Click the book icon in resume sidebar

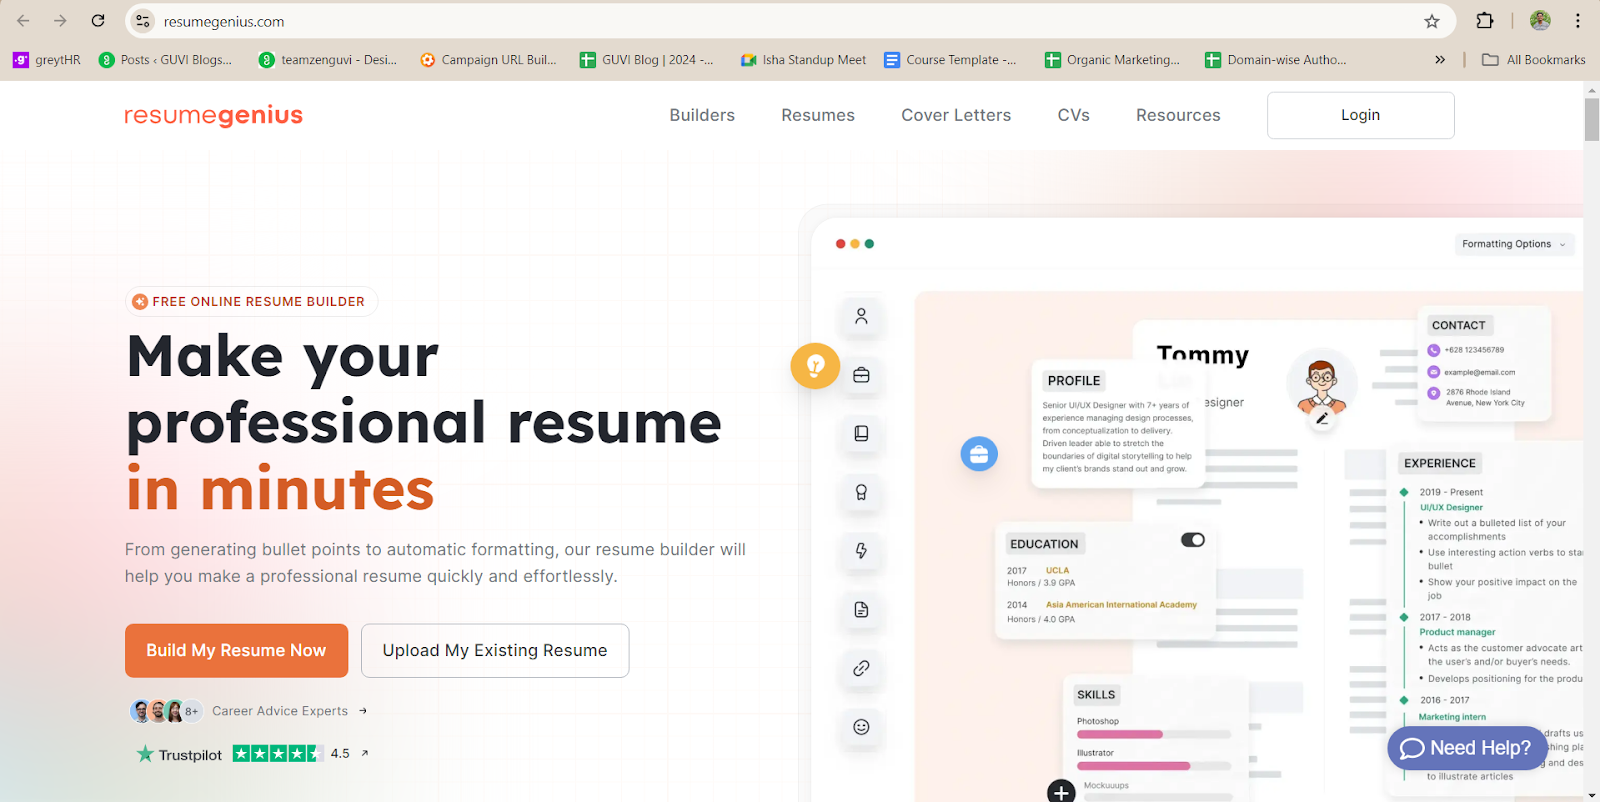(x=861, y=434)
